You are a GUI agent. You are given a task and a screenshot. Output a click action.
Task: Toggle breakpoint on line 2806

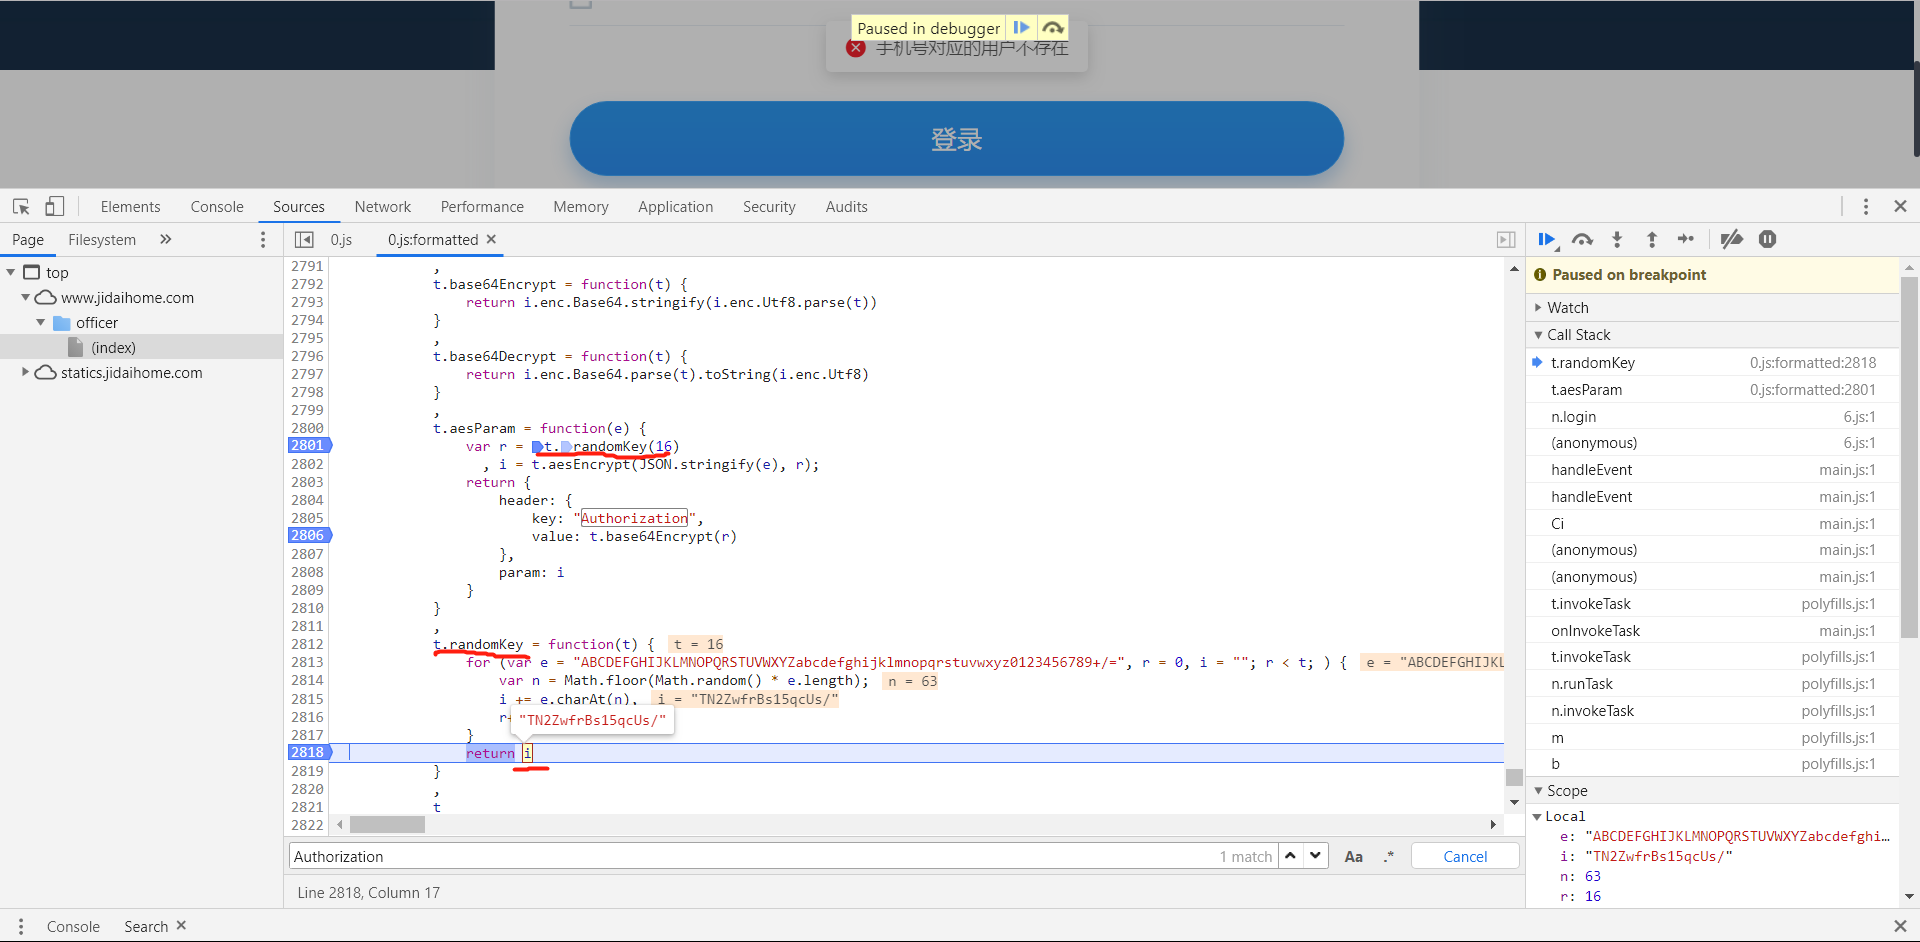(x=308, y=536)
